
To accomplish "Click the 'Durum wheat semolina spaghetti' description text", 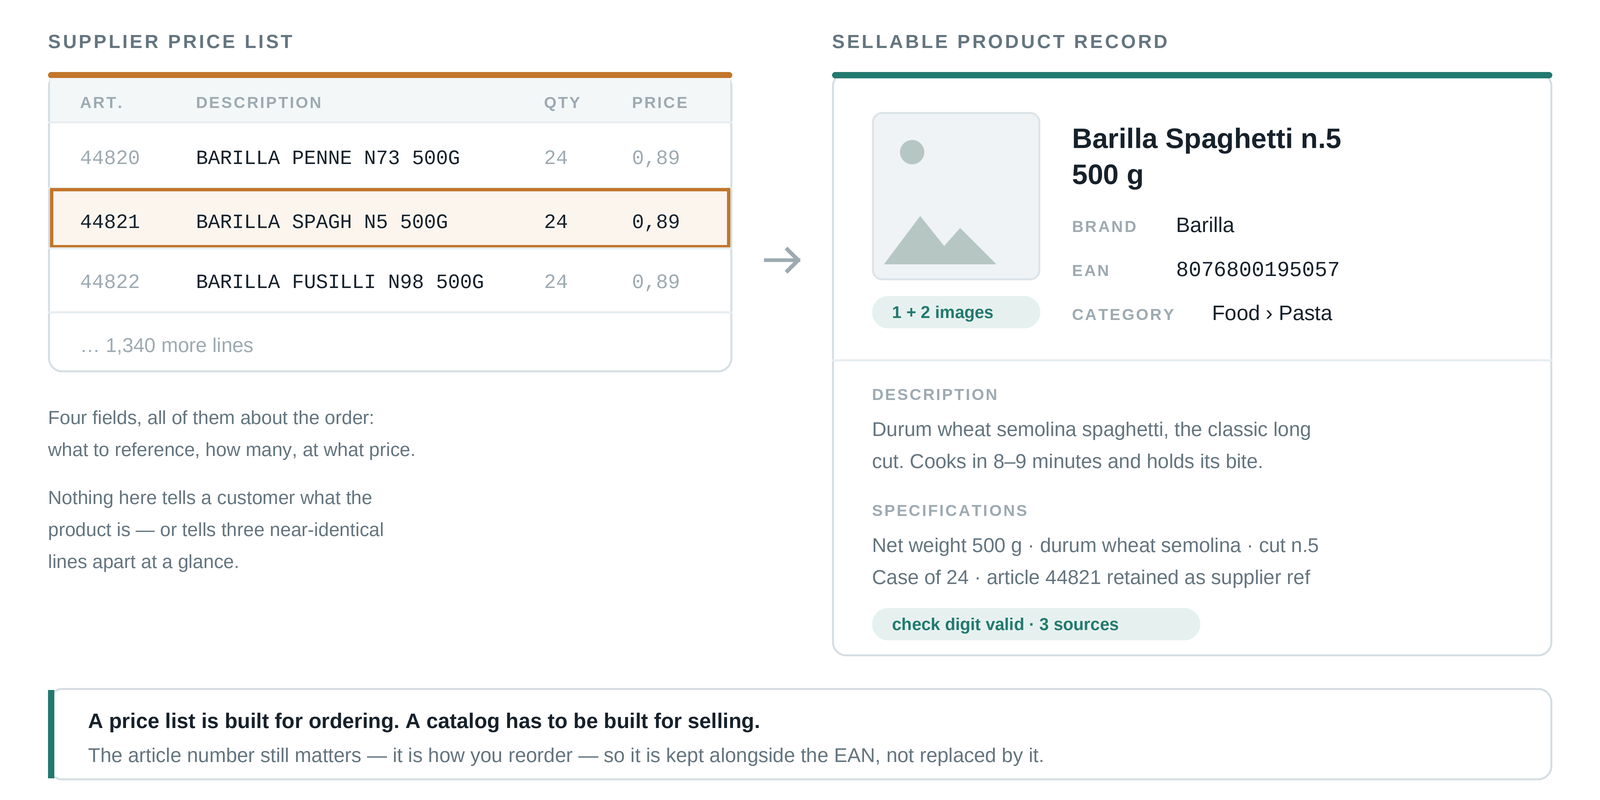I will click(1091, 445).
